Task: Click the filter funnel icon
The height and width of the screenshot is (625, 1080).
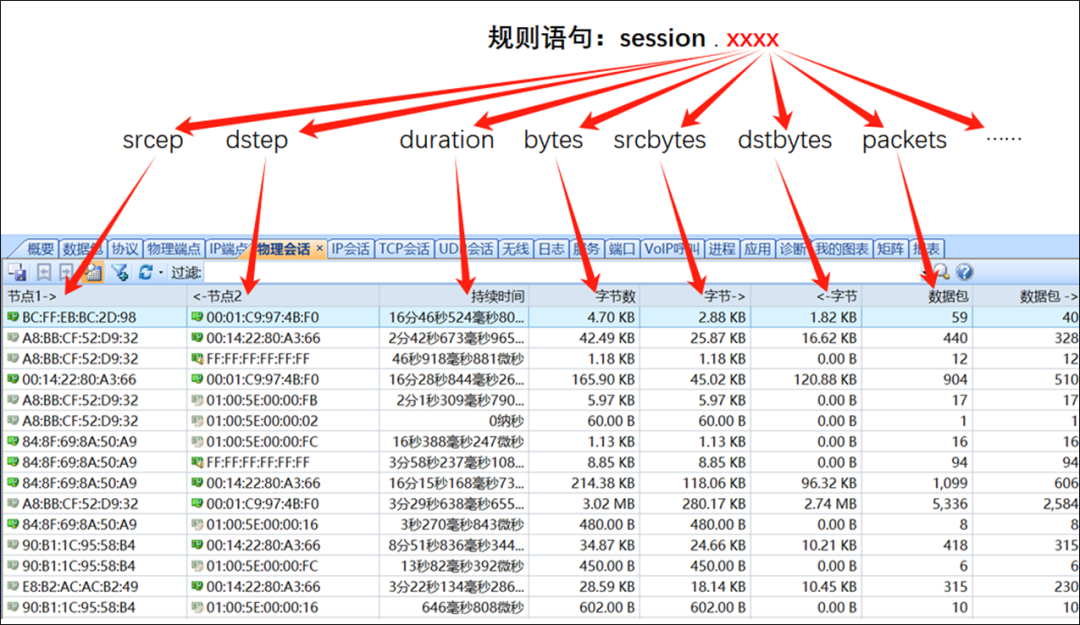Action: coord(120,272)
